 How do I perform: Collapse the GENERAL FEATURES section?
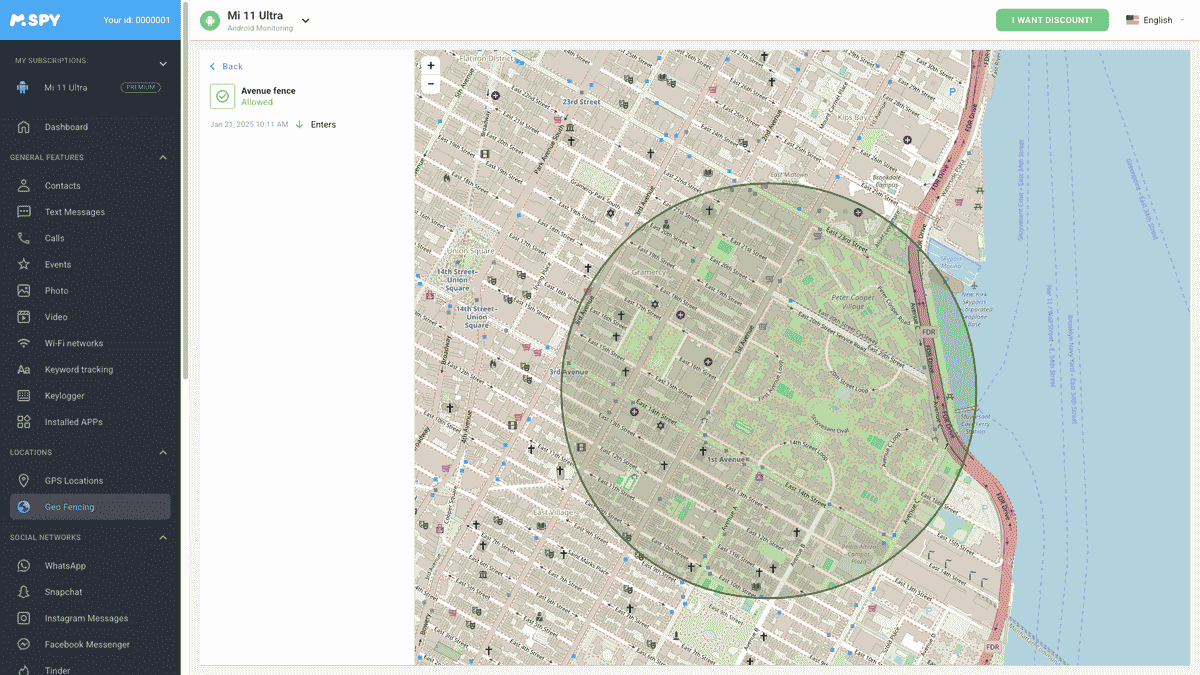pyautogui.click(x=162, y=157)
